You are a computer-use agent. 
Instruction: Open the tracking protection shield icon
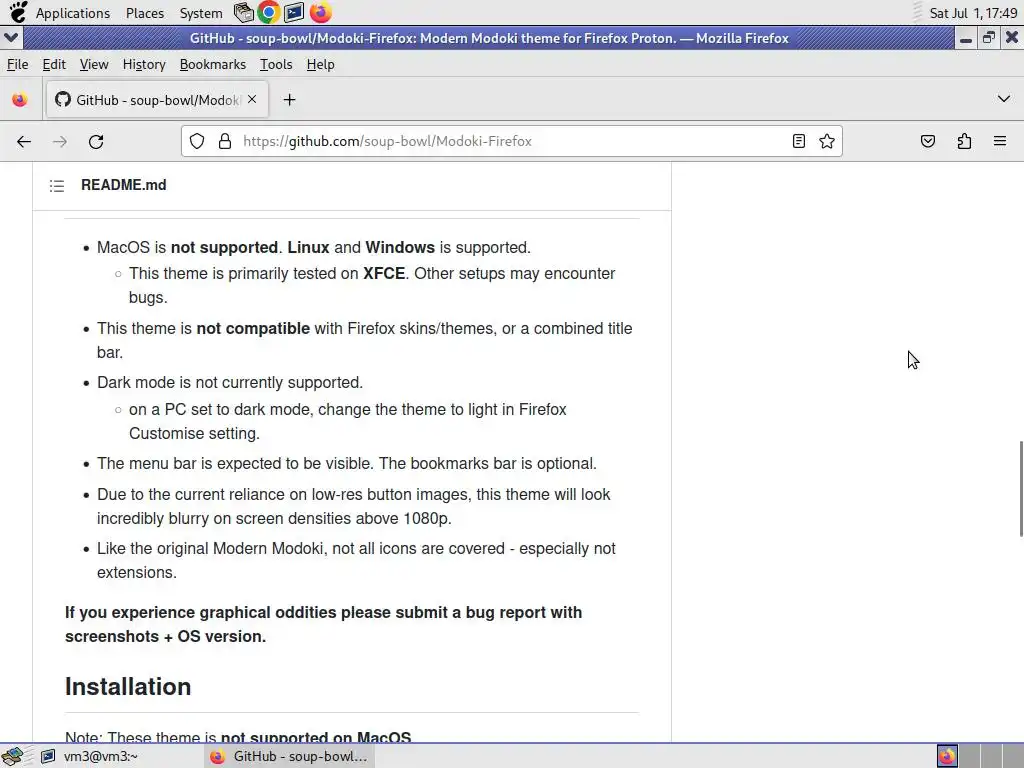tap(197, 141)
